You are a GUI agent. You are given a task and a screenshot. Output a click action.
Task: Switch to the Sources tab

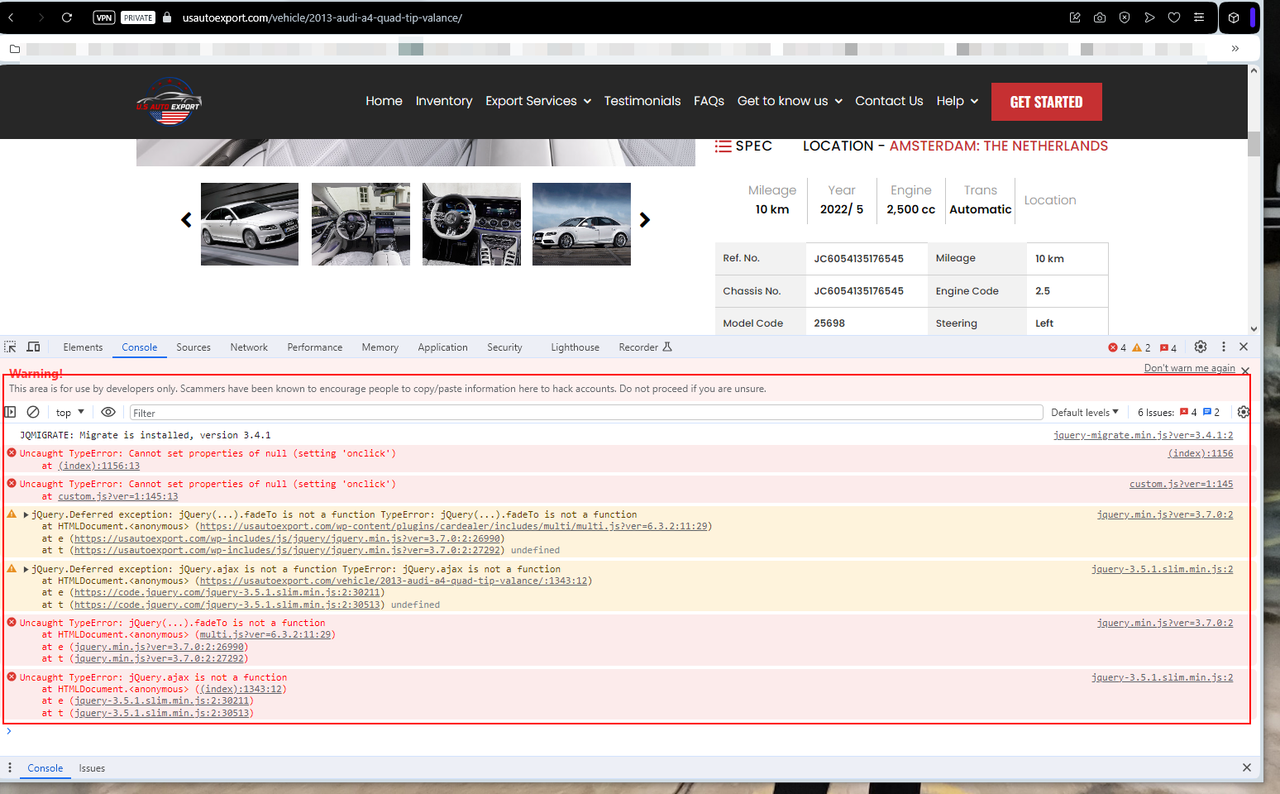[x=193, y=347]
